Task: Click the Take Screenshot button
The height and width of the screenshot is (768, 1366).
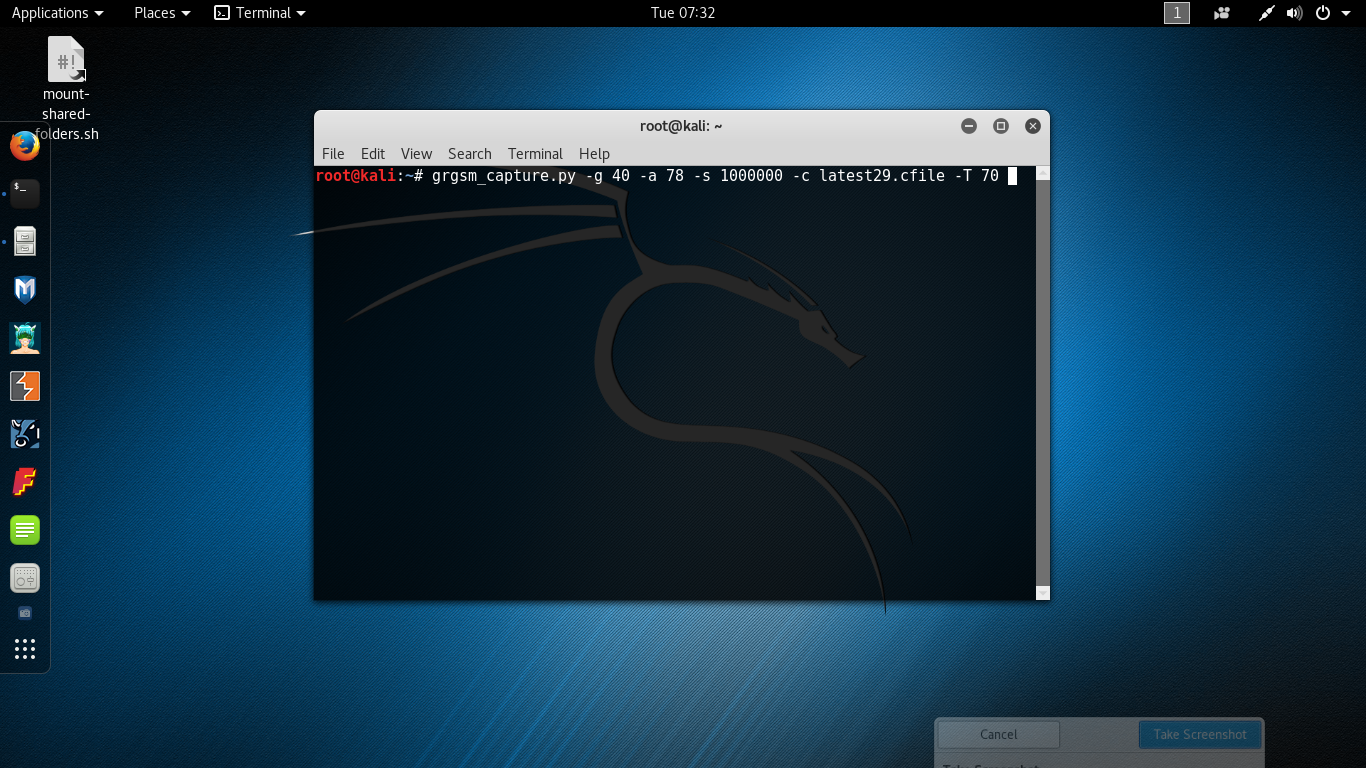Action: click(x=1199, y=735)
